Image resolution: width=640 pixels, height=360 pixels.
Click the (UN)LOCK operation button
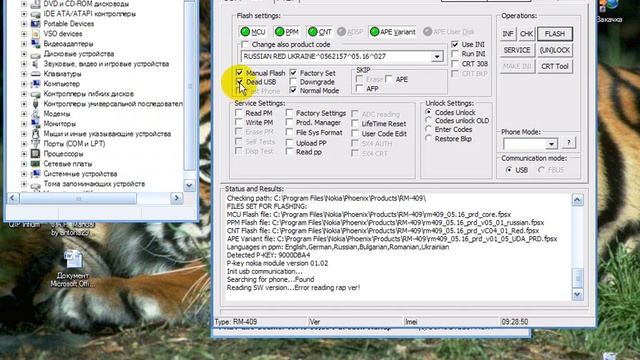[555, 50]
